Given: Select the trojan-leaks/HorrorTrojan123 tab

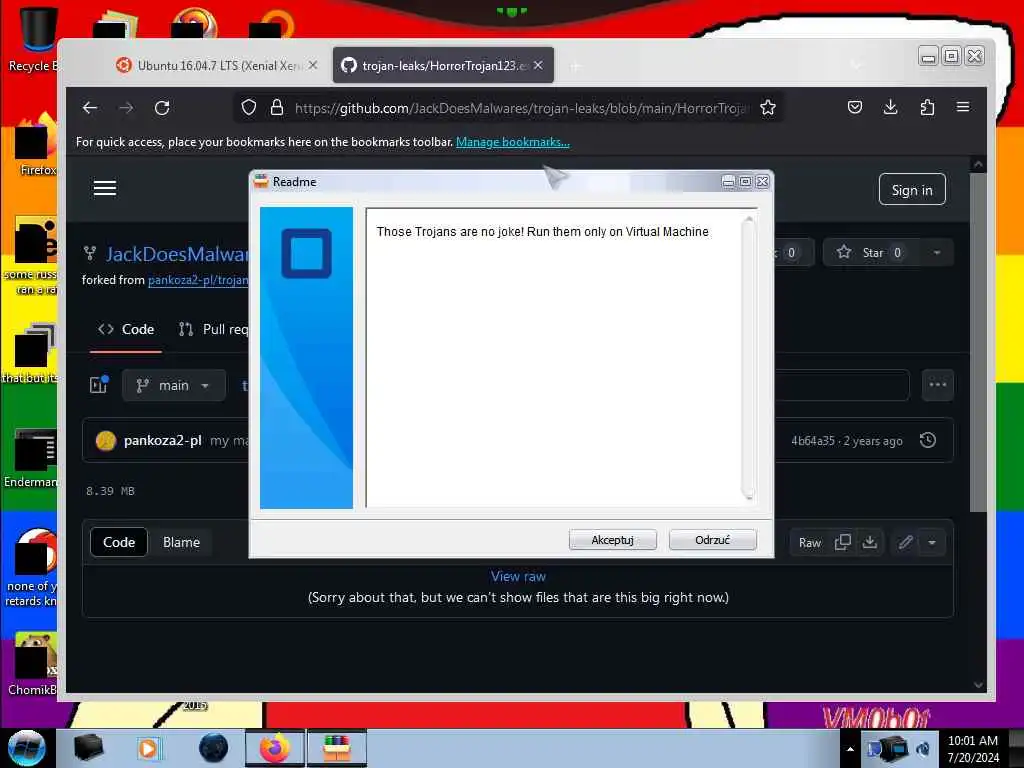Looking at the screenshot, I should pos(443,65).
